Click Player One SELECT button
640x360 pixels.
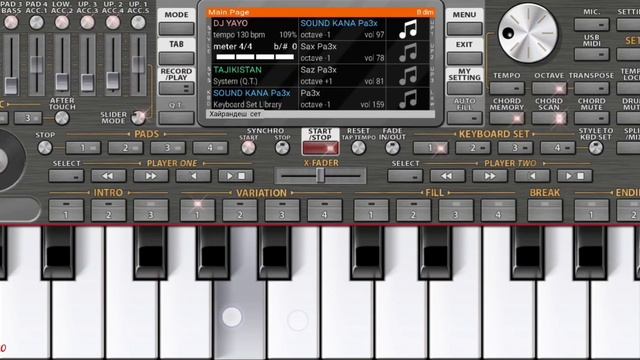(x=66, y=176)
